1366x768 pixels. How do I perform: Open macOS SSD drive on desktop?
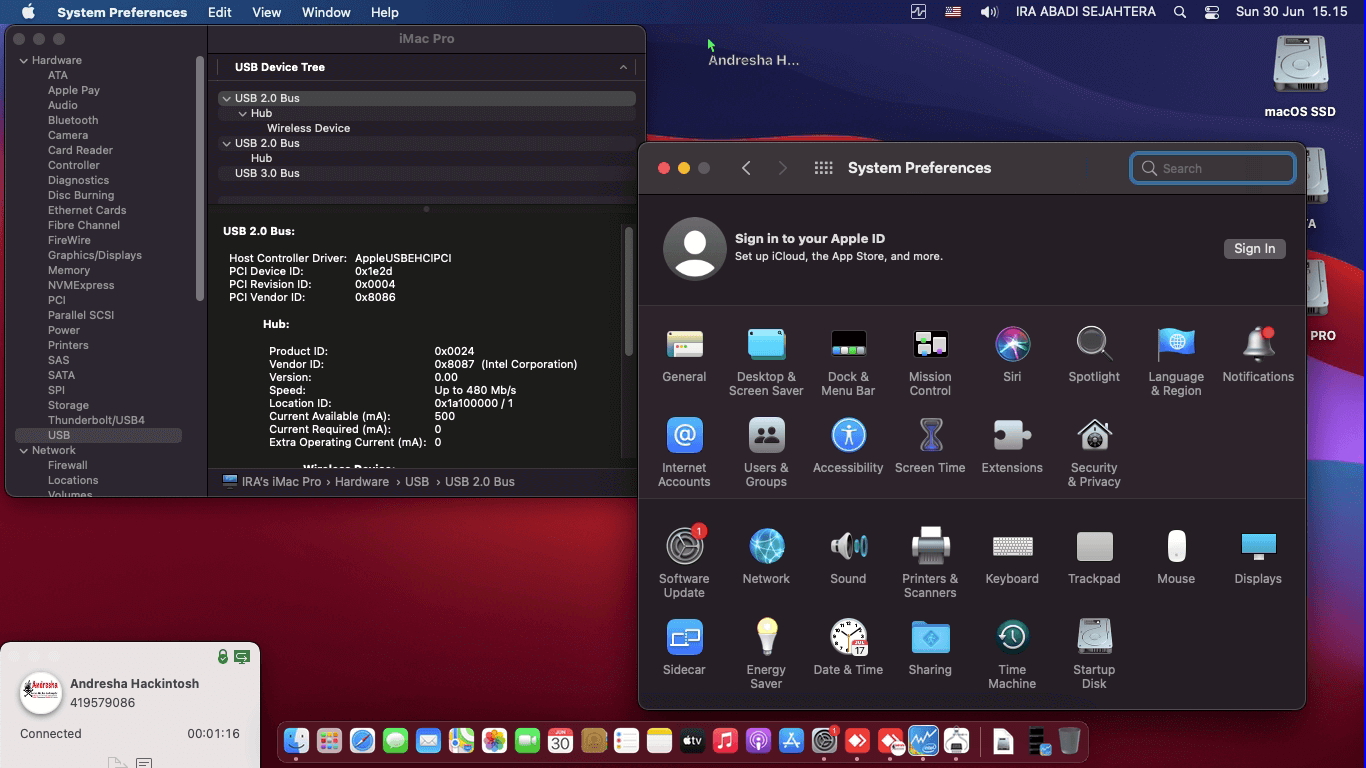coord(1300,76)
